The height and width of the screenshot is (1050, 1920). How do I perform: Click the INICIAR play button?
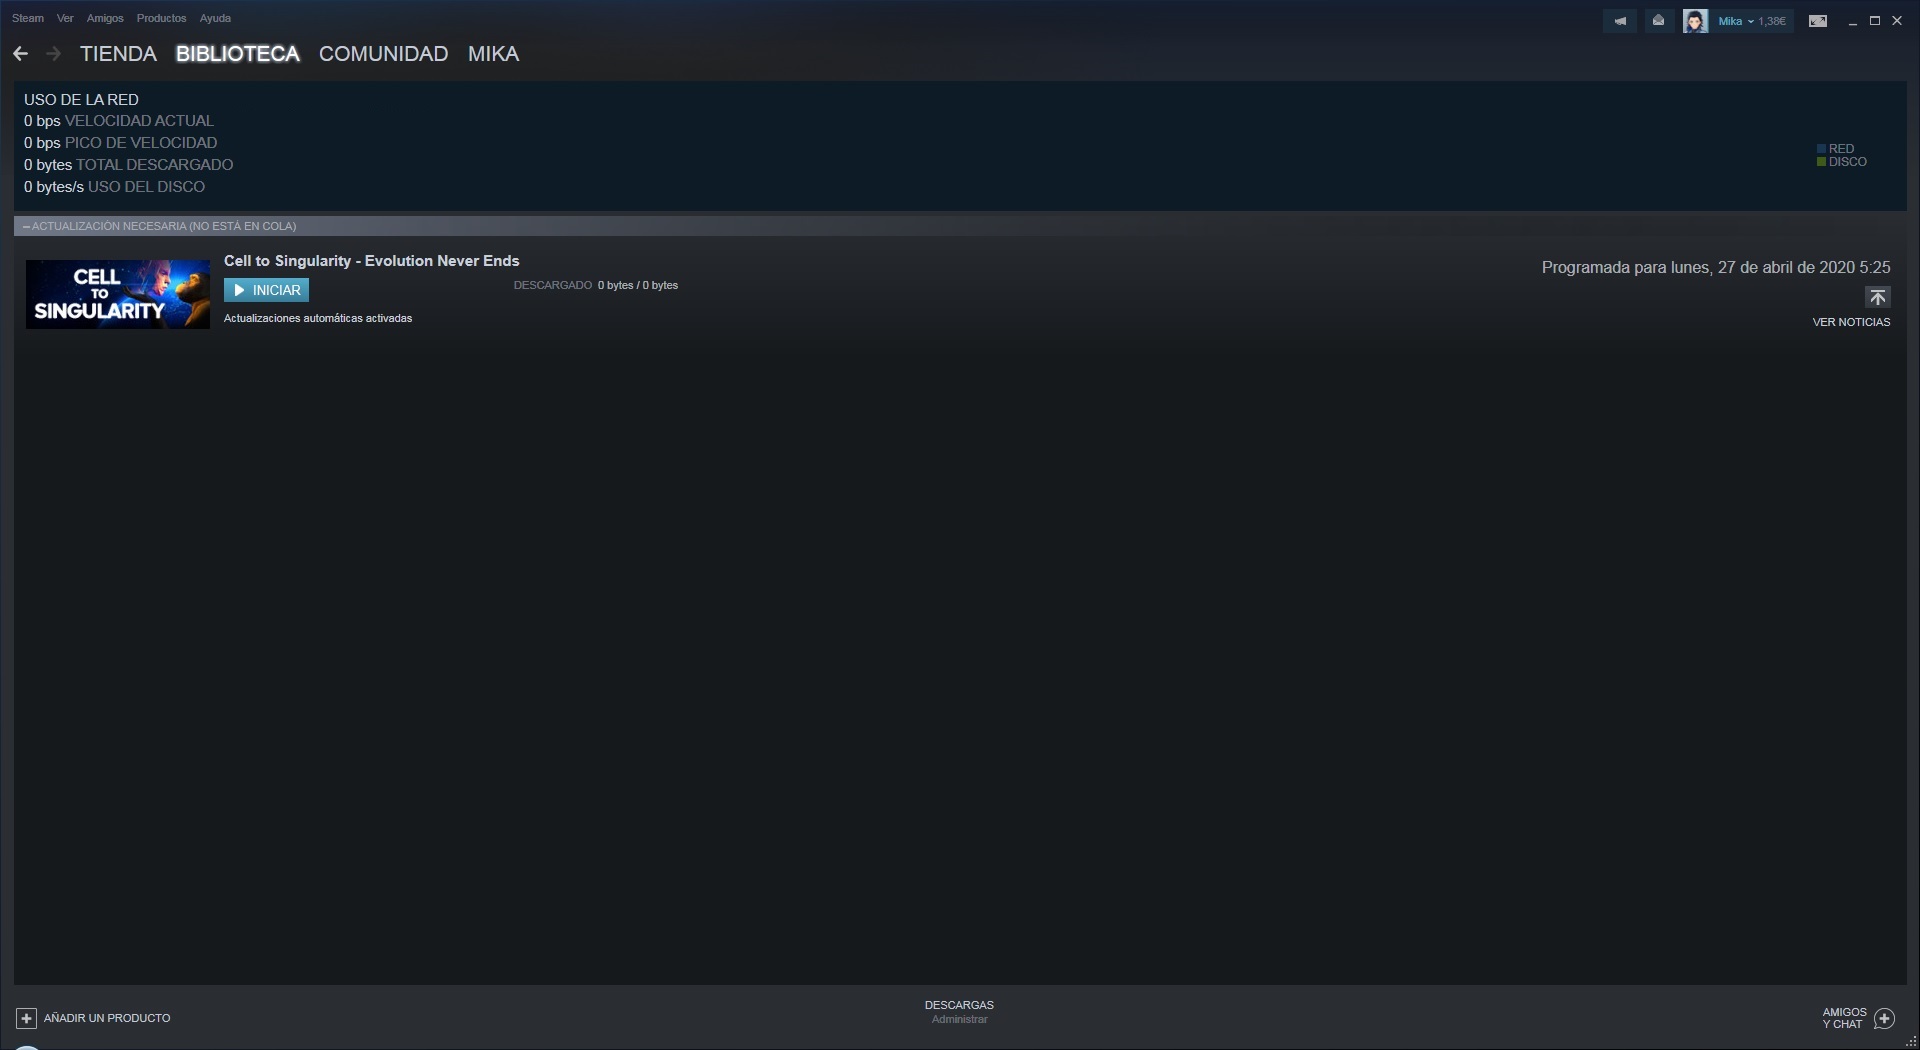pyautogui.click(x=266, y=290)
